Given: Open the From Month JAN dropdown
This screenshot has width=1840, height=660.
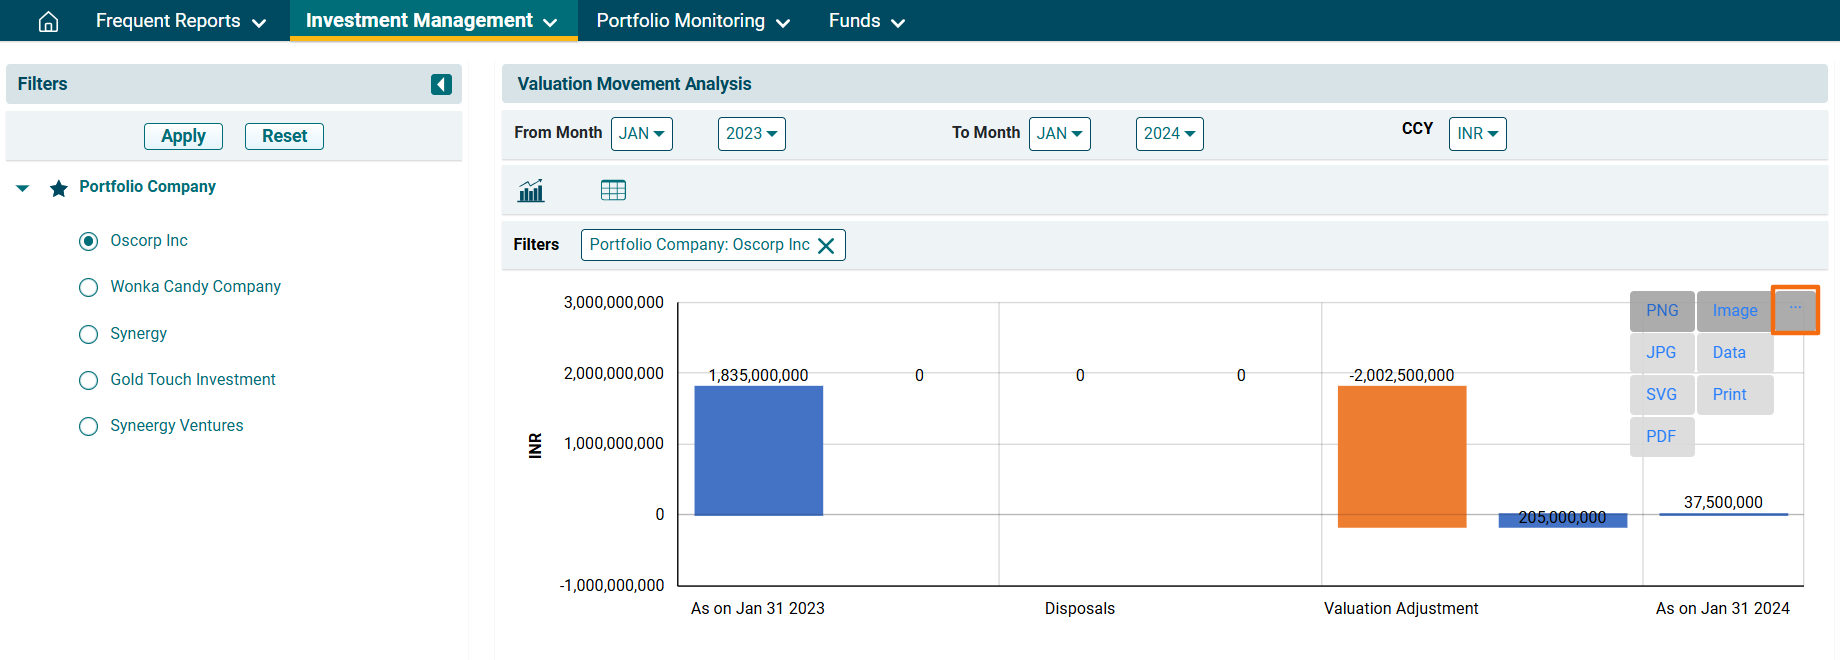Looking at the screenshot, I should click(x=642, y=134).
